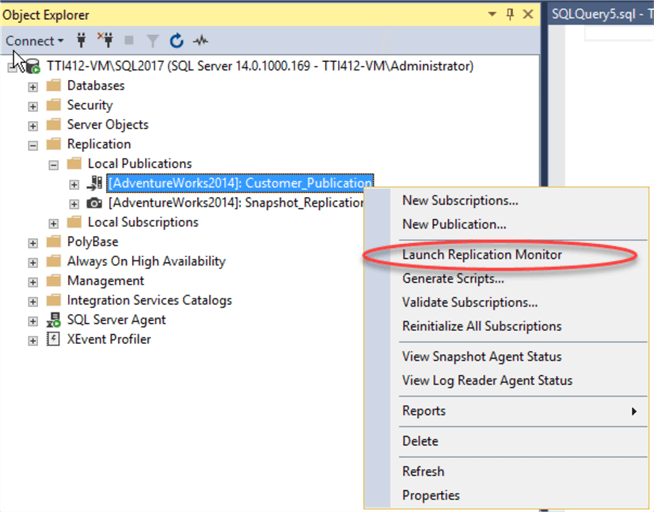Click the Customer_Publication transactional publication icon

pyautogui.click(x=94, y=183)
